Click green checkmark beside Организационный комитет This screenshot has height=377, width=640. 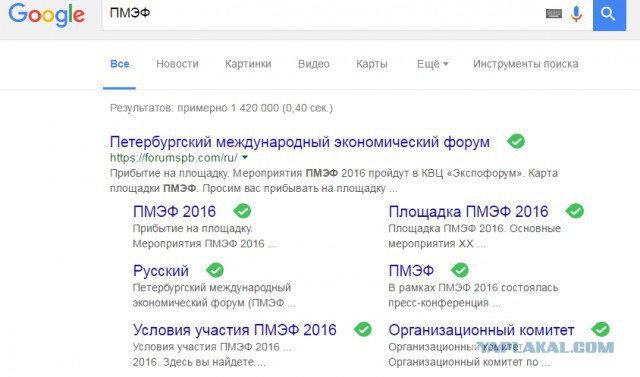[600, 329]
